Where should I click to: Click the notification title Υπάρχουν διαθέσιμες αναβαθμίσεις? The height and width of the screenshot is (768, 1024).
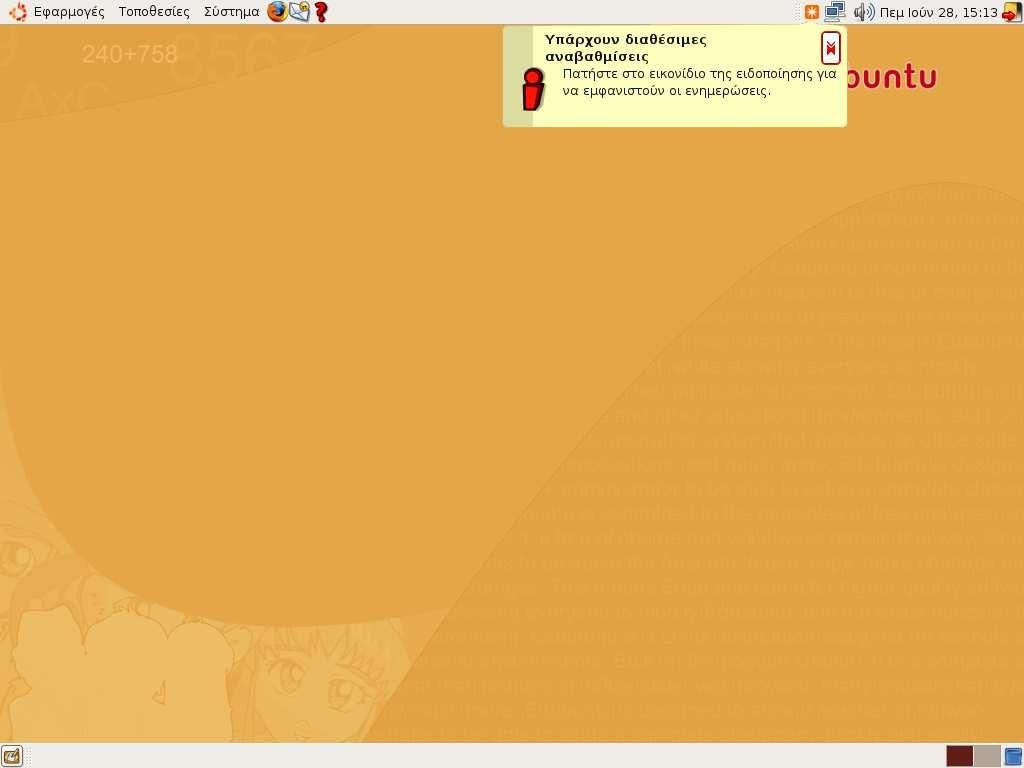click(626, 48)
